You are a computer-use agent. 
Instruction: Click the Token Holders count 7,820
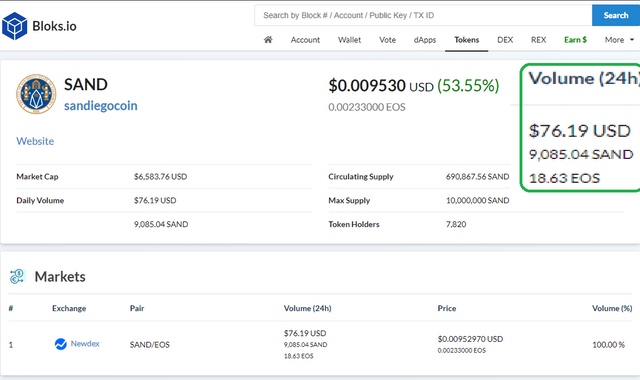coord(456,224)
